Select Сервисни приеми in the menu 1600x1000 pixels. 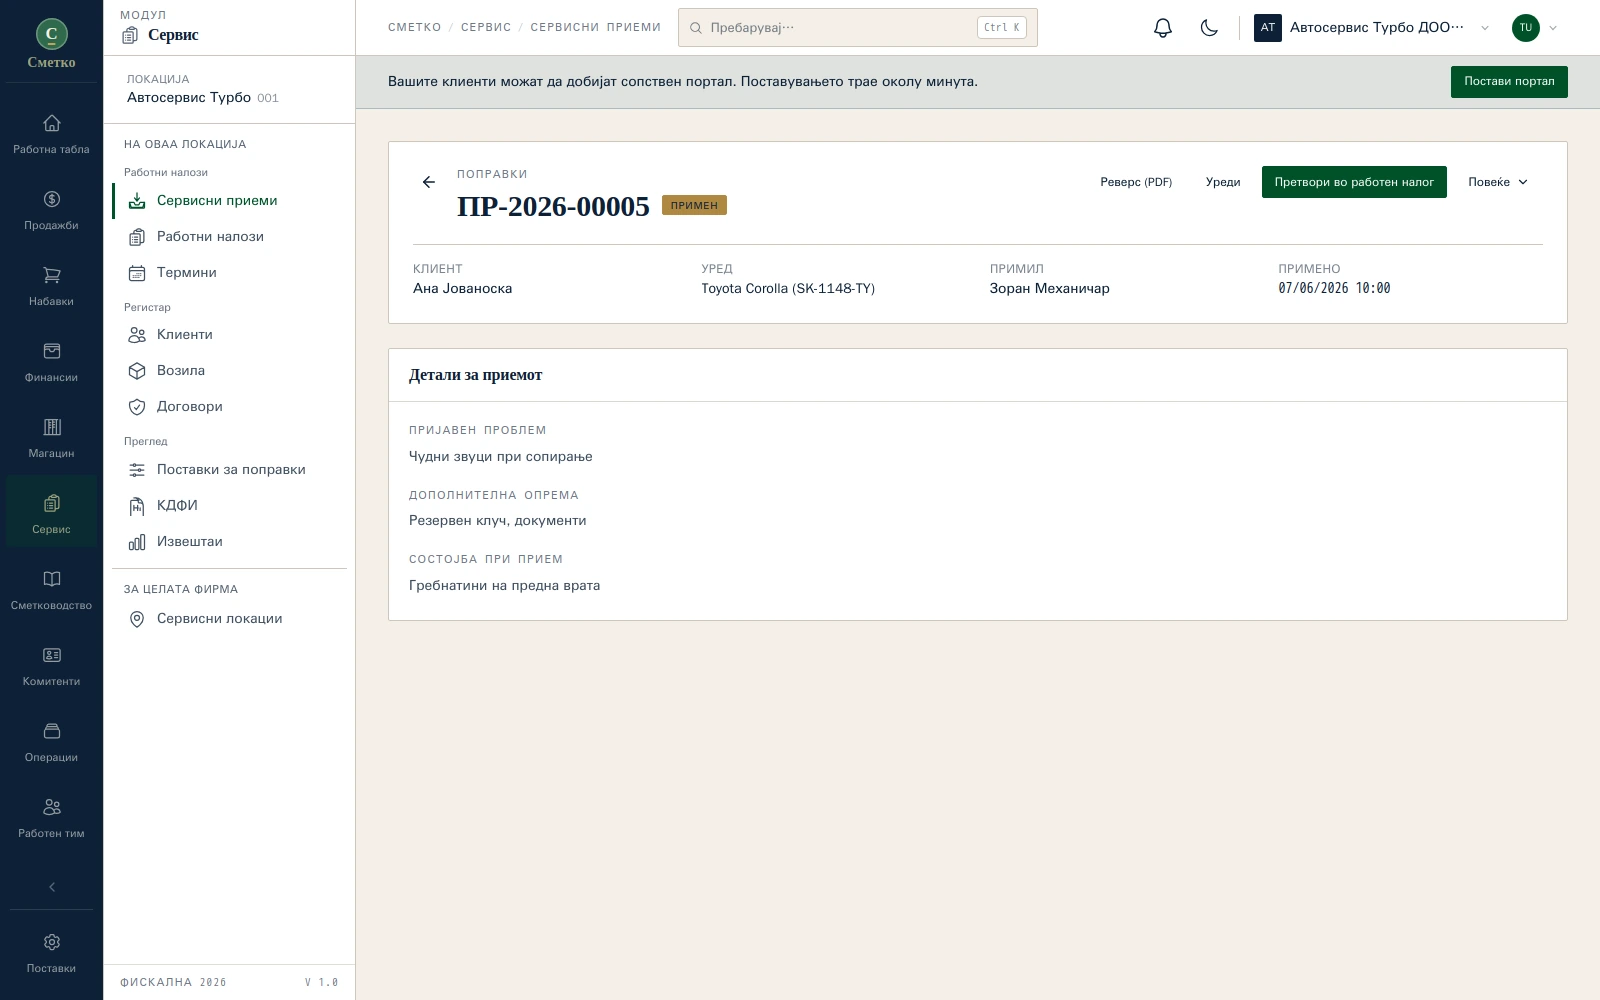pyautogui.click(x=230, y=200)
